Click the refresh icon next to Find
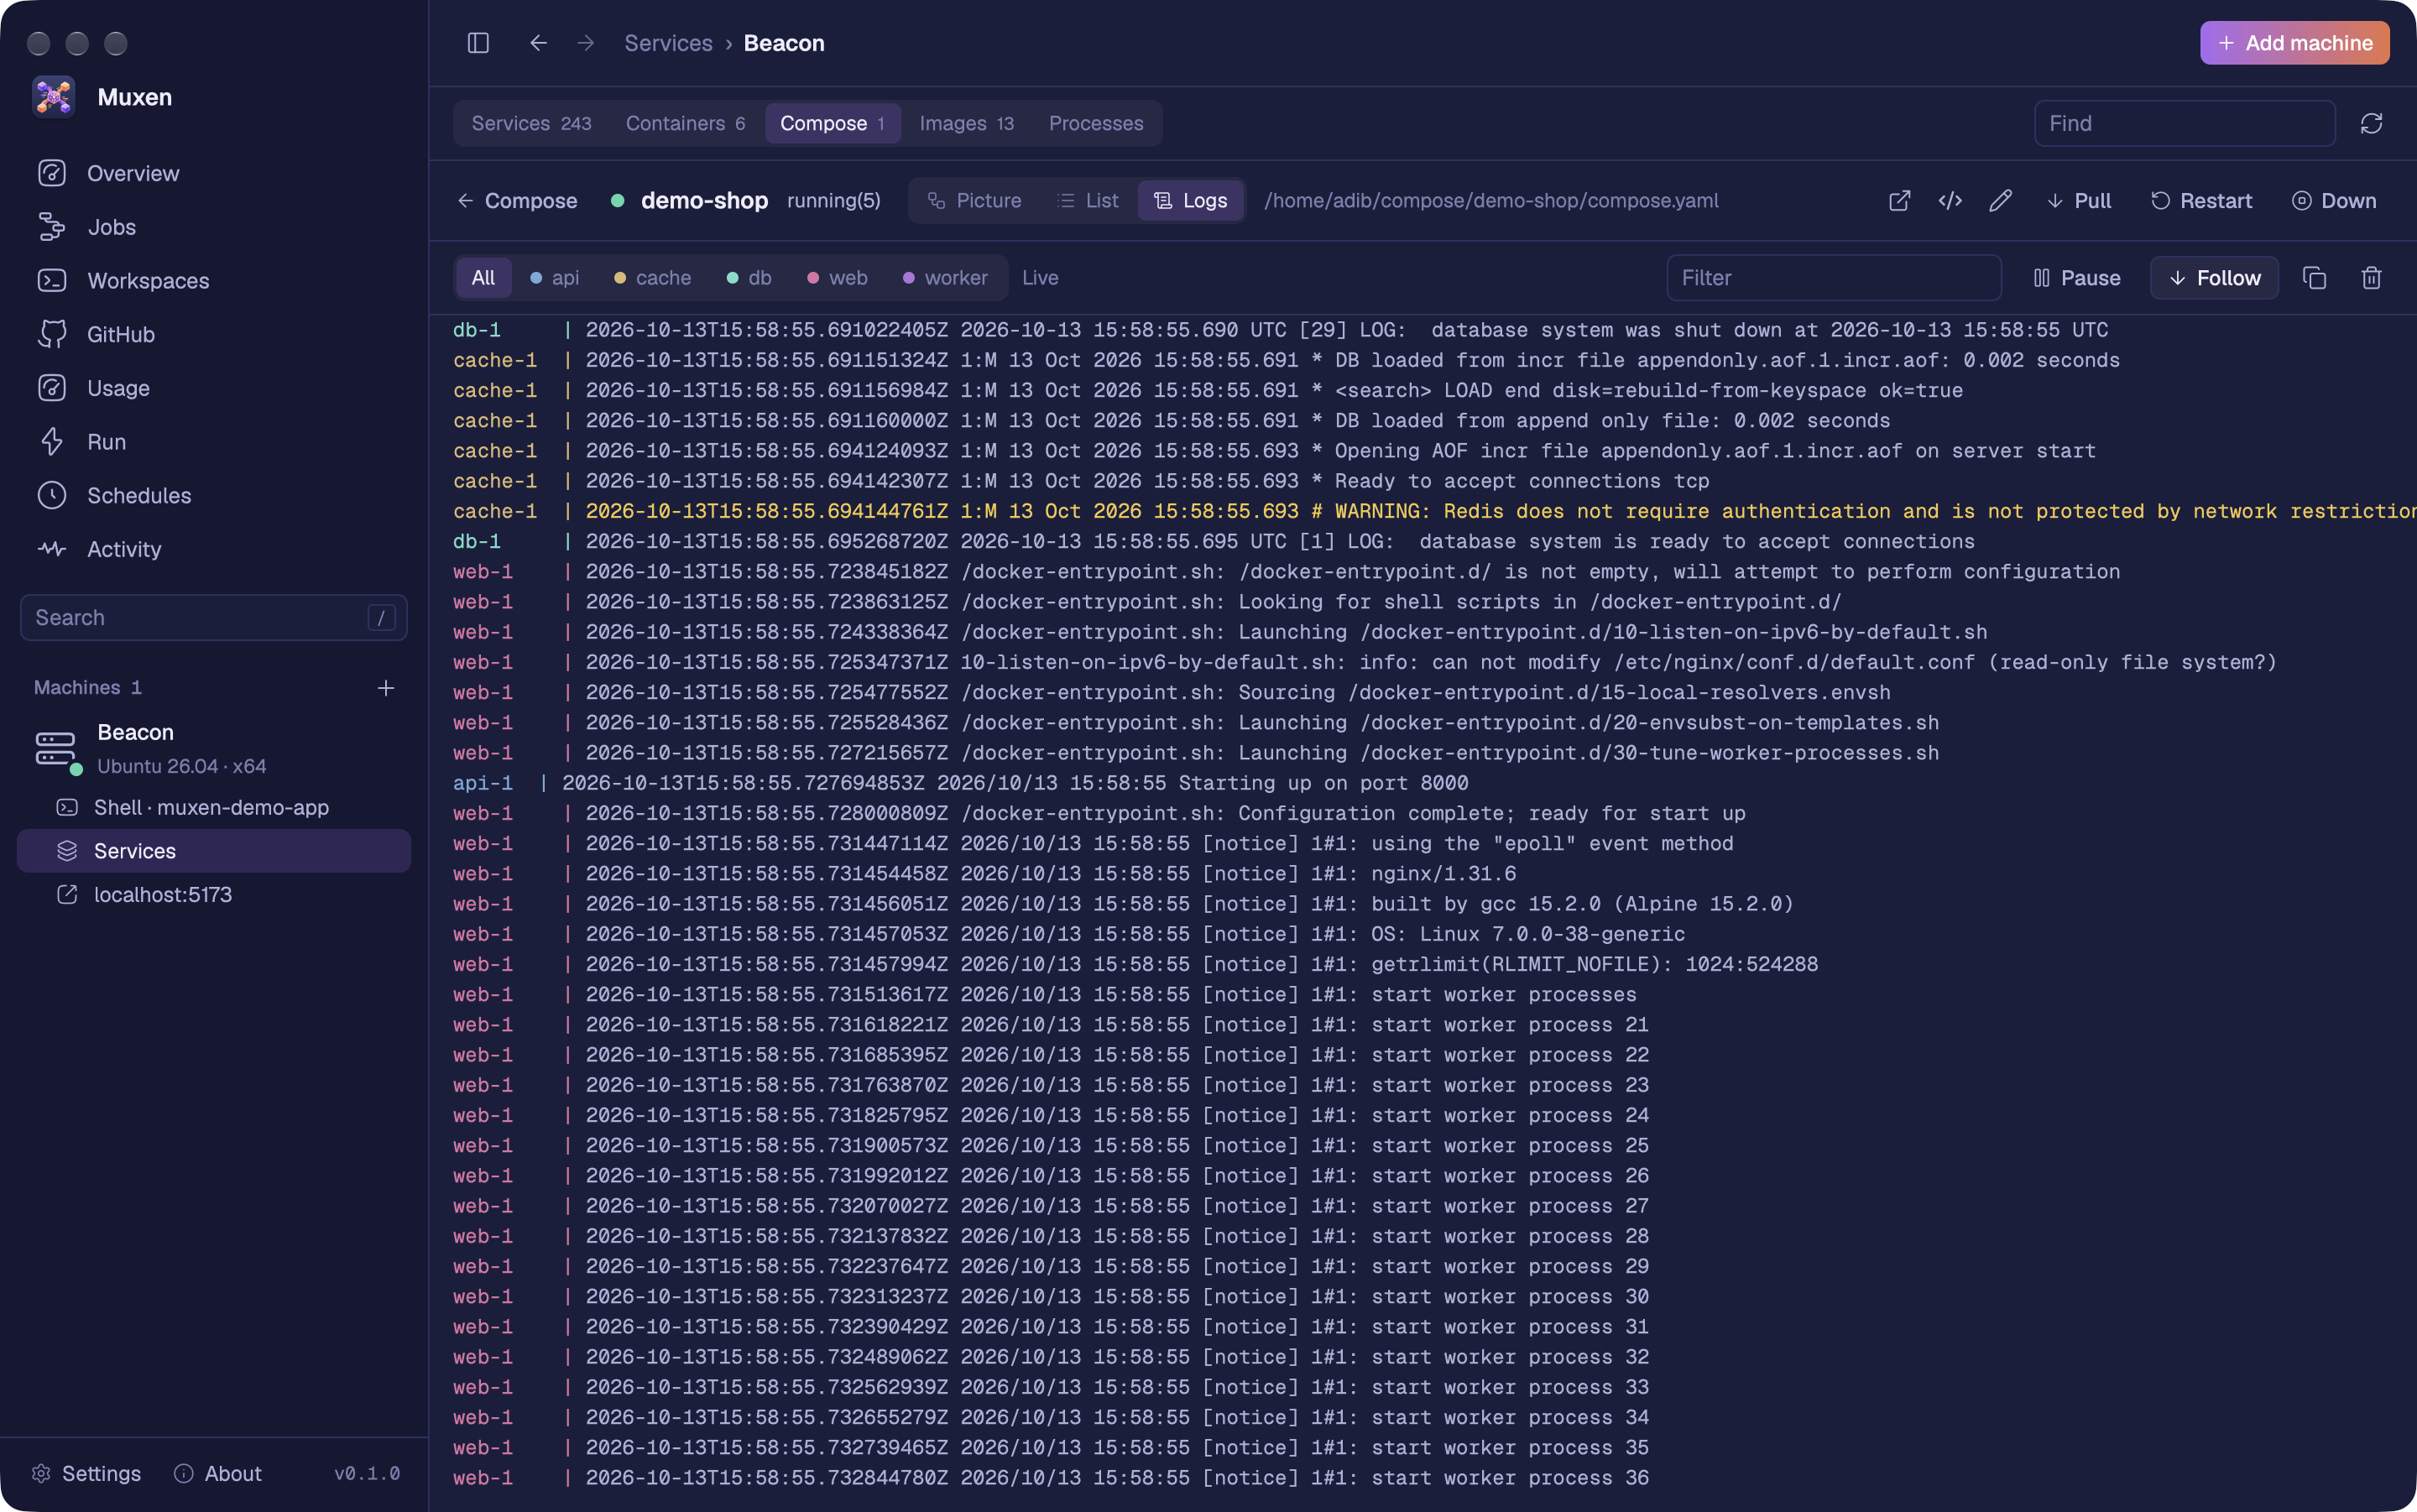The image size is (2417, 1512). (2371, 123)
